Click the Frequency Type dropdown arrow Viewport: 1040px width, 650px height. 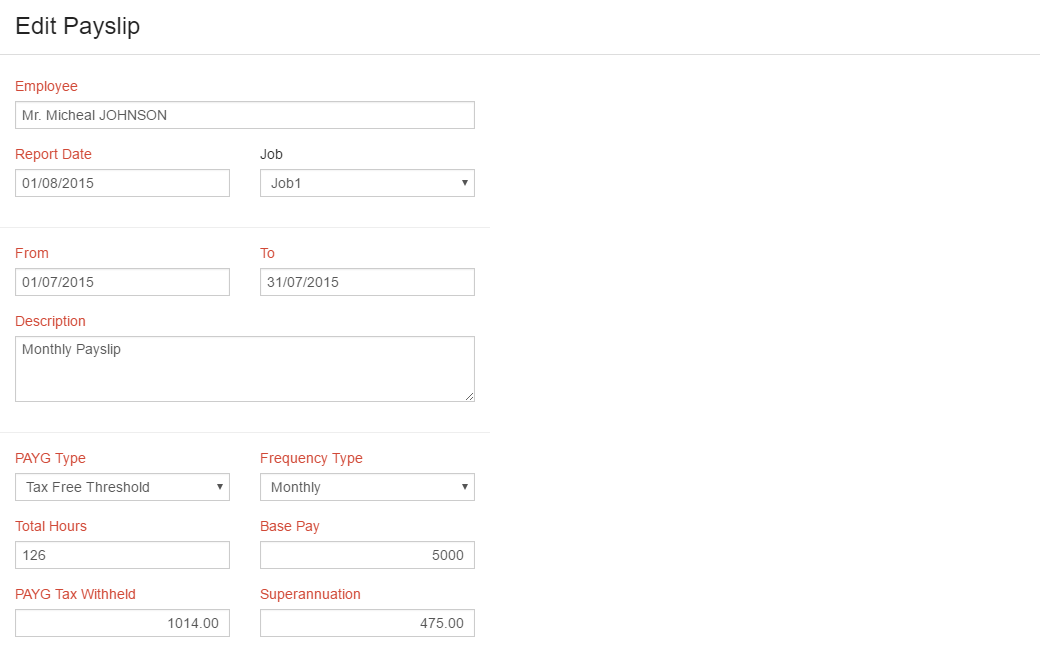coord(464,487)
